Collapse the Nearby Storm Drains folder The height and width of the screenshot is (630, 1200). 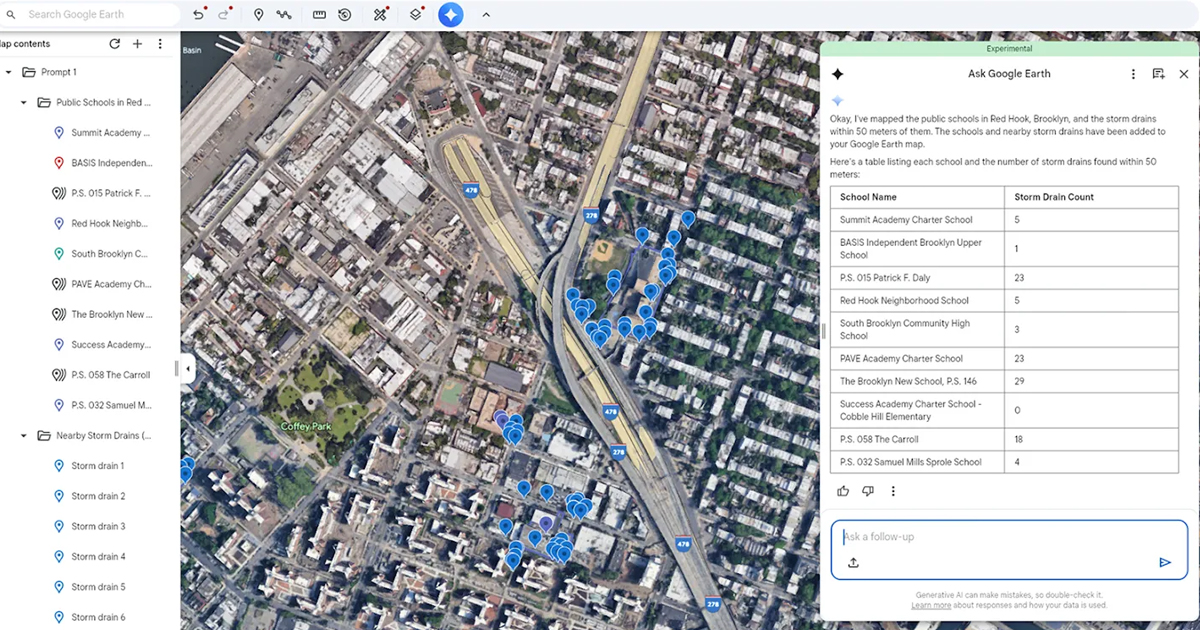(x=24, y=436)
